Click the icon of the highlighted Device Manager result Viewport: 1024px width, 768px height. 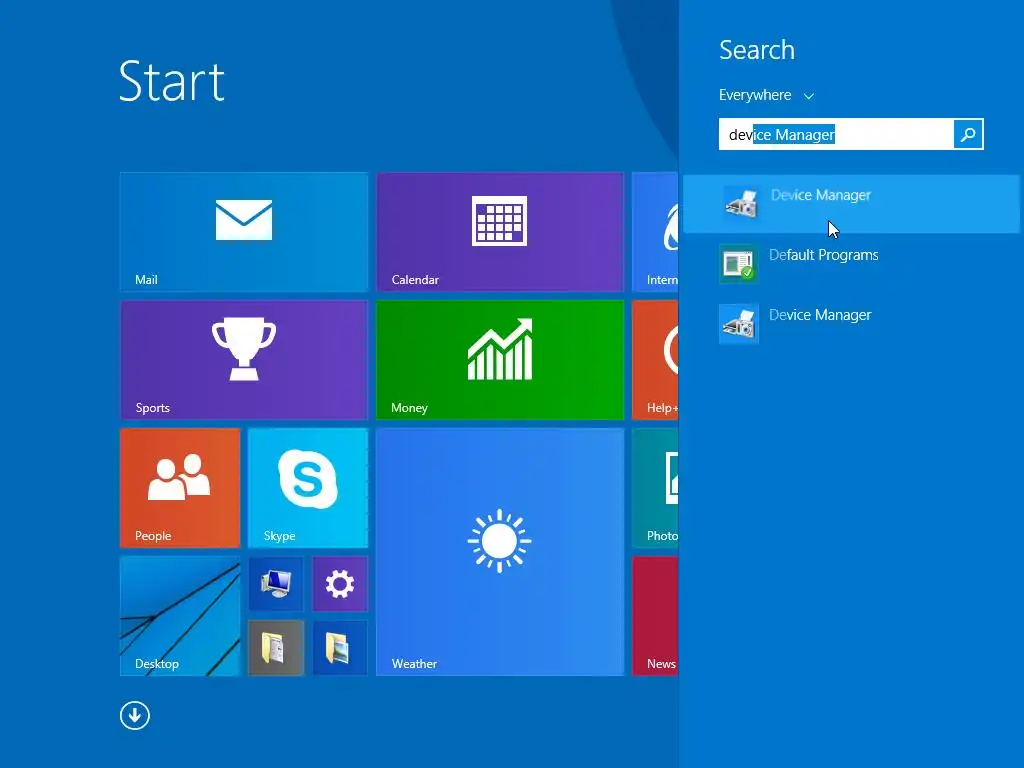[741, 203]
